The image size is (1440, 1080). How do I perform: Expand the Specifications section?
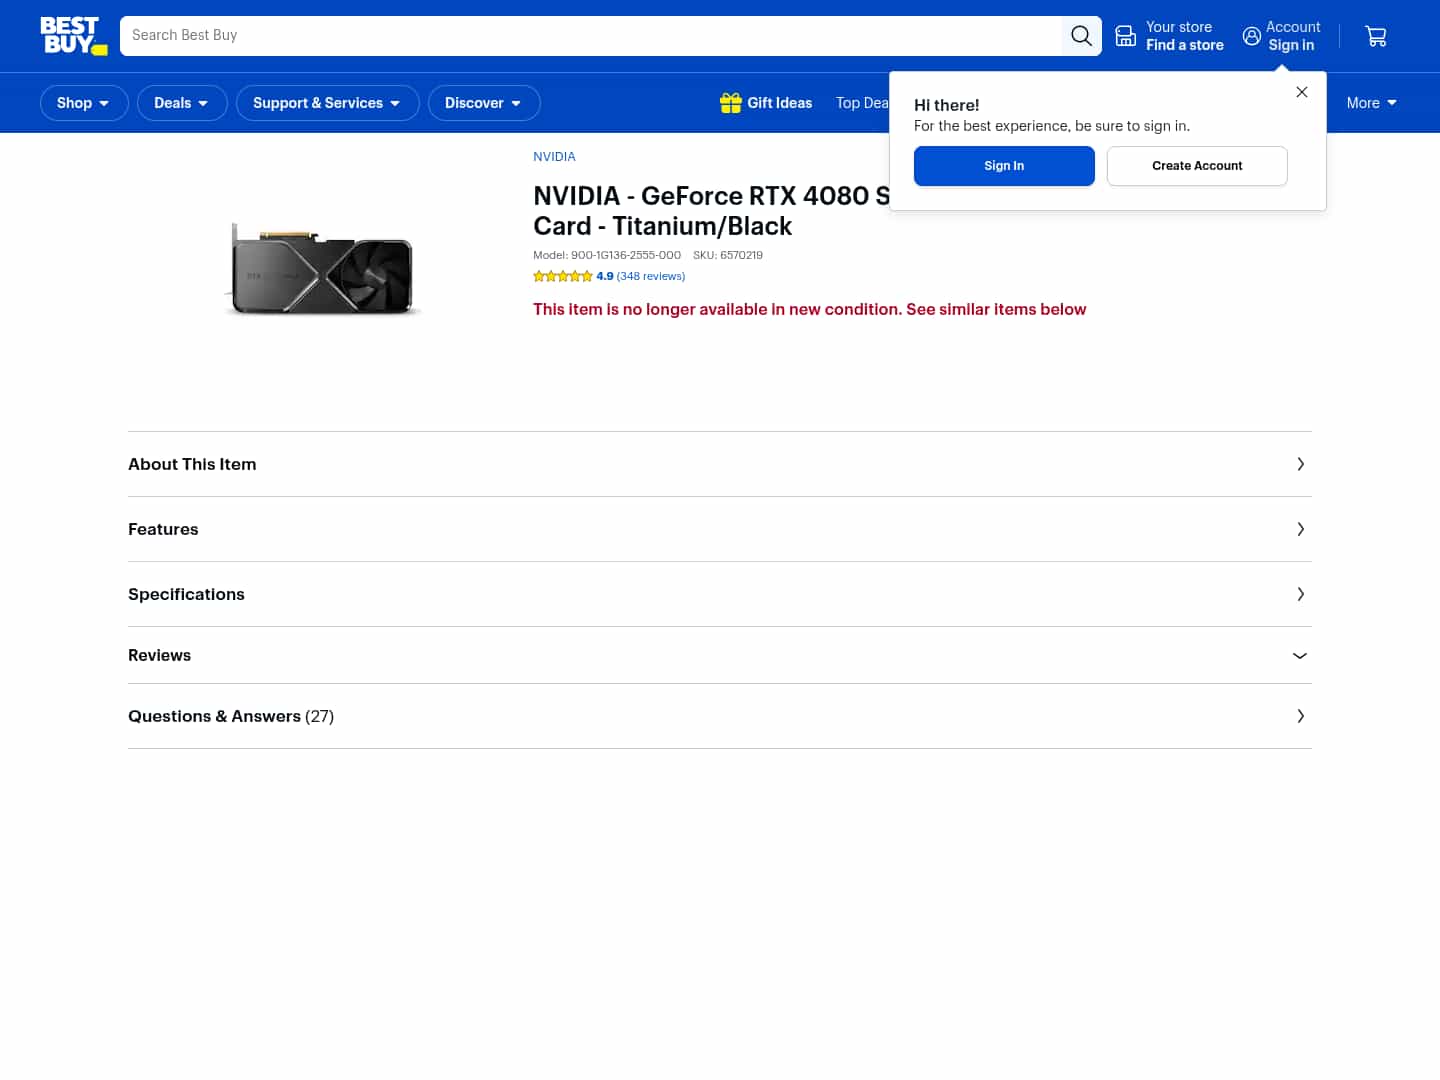click(x=720, y=594)
